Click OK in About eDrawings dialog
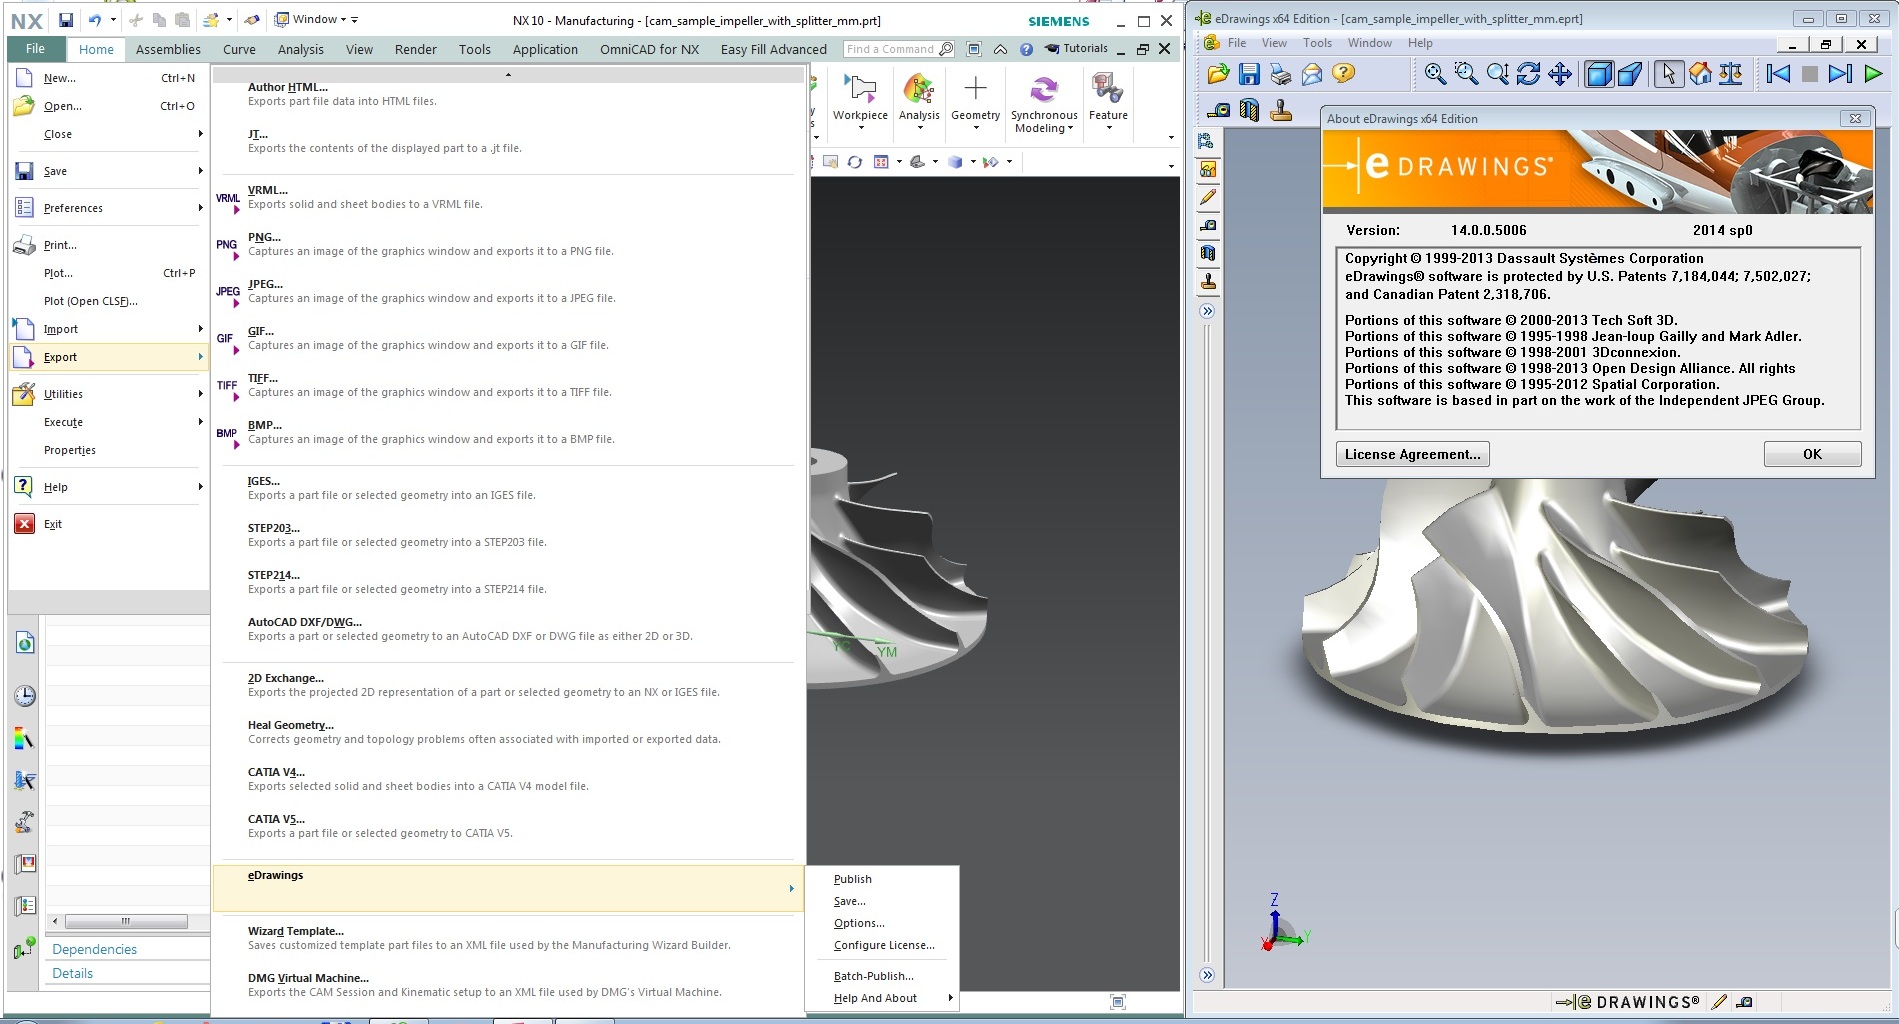This screenshot has height=1024, width=1899. (1812, 454)
